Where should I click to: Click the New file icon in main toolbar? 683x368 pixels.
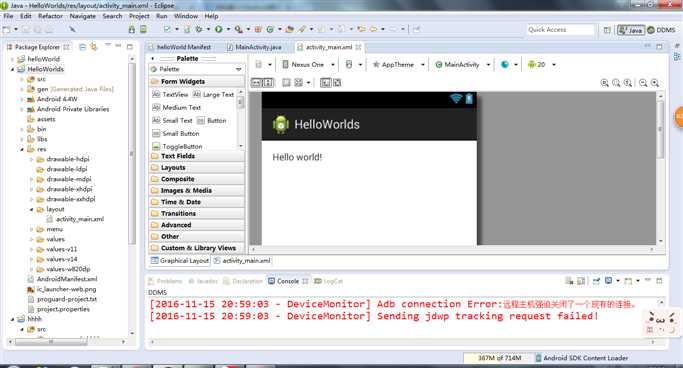click(x=7, y=29)
